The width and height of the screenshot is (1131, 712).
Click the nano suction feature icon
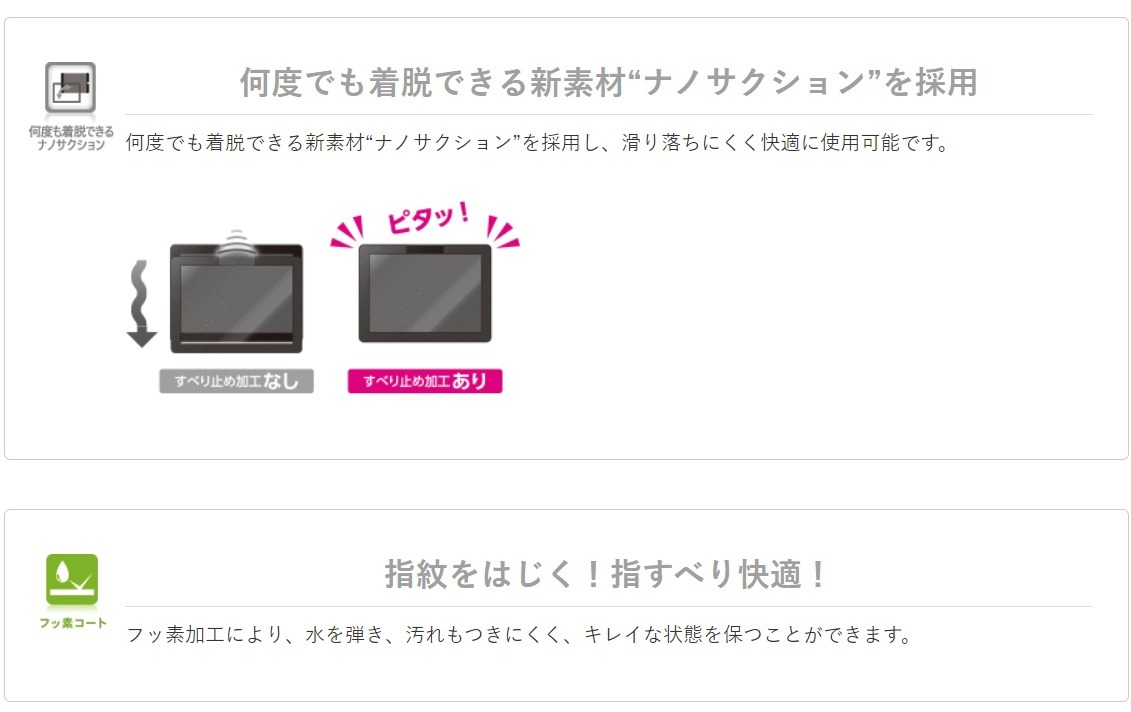pos(70,87)
